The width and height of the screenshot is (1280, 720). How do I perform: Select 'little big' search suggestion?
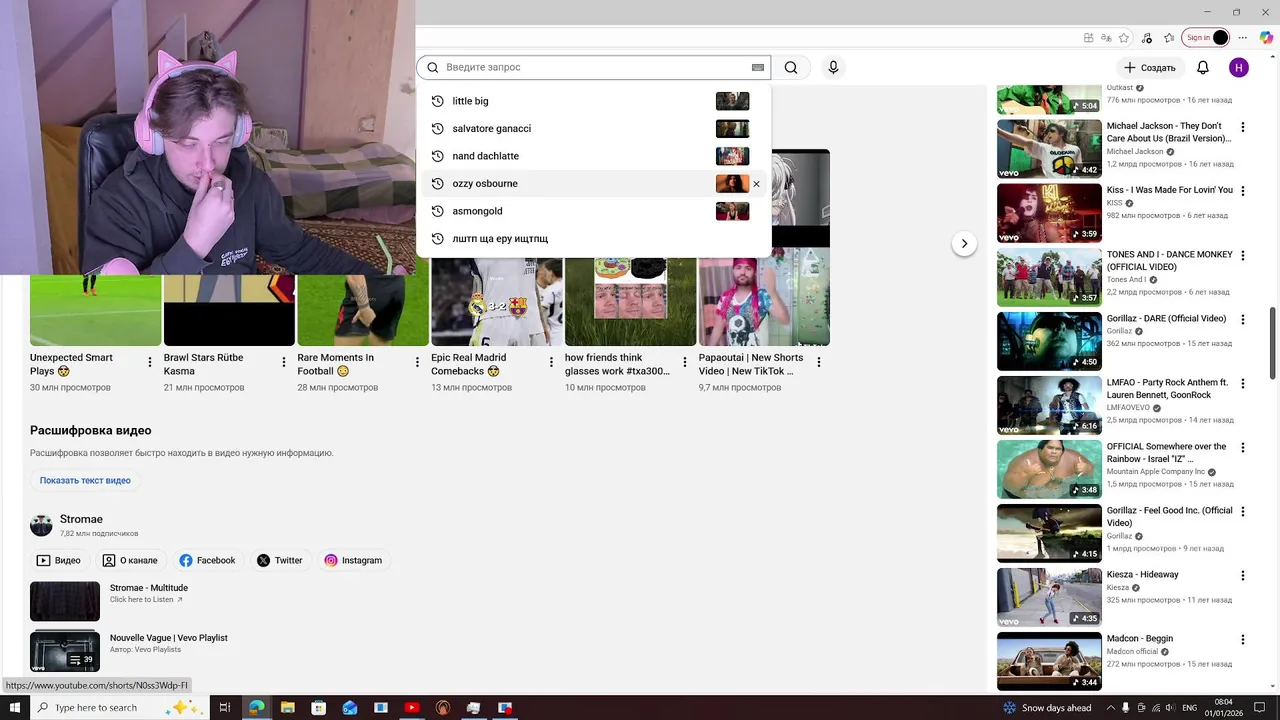pos(594,101)
